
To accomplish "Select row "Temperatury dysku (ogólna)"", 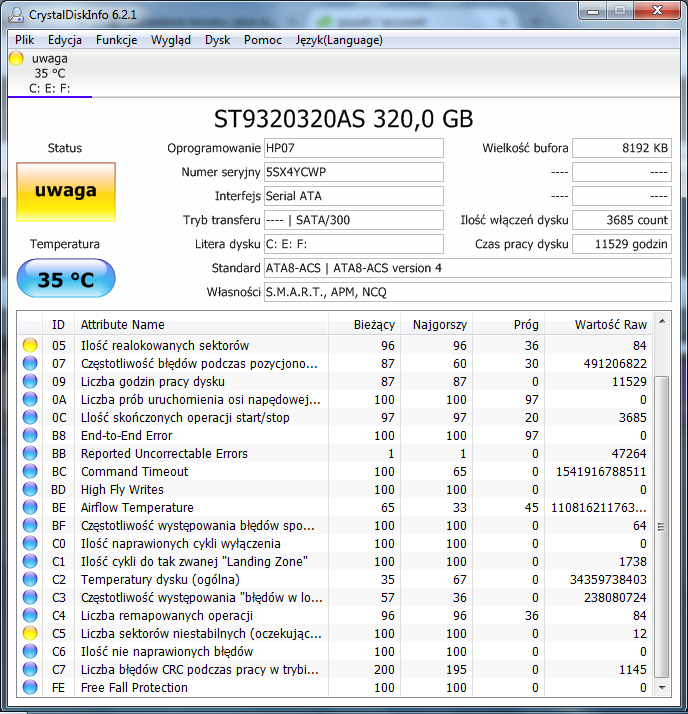I will pos(335,579).
